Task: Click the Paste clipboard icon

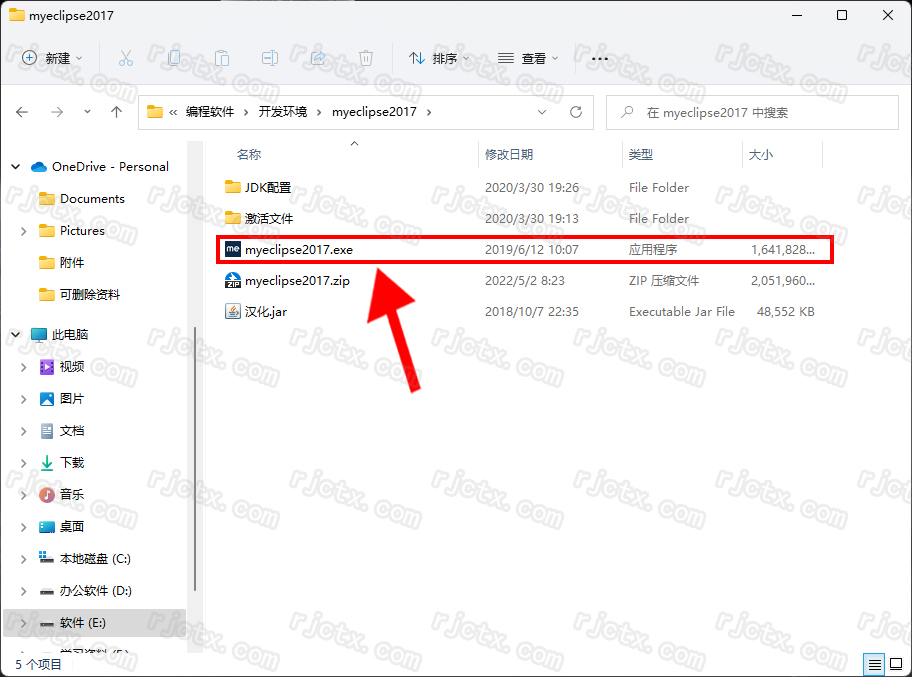Action: click(222, 58)
